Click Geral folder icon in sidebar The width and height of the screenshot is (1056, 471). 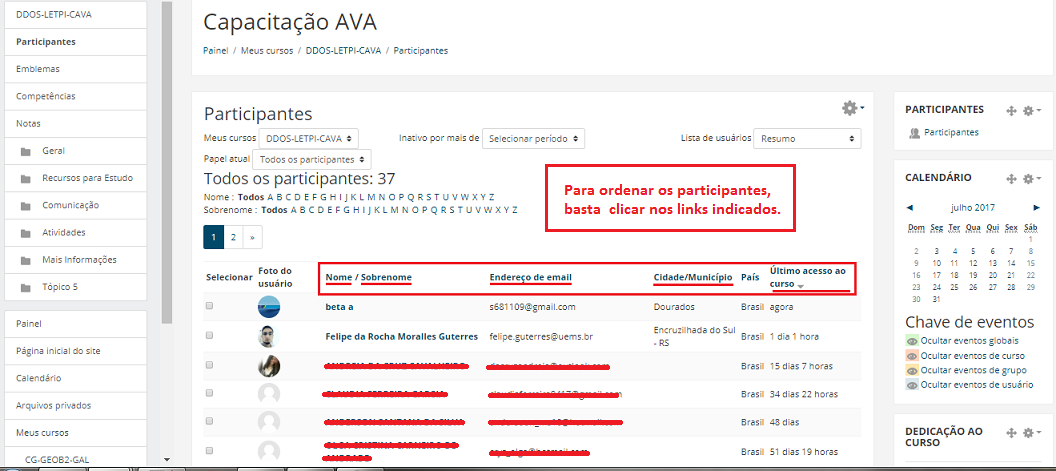[x=26, y=152]
